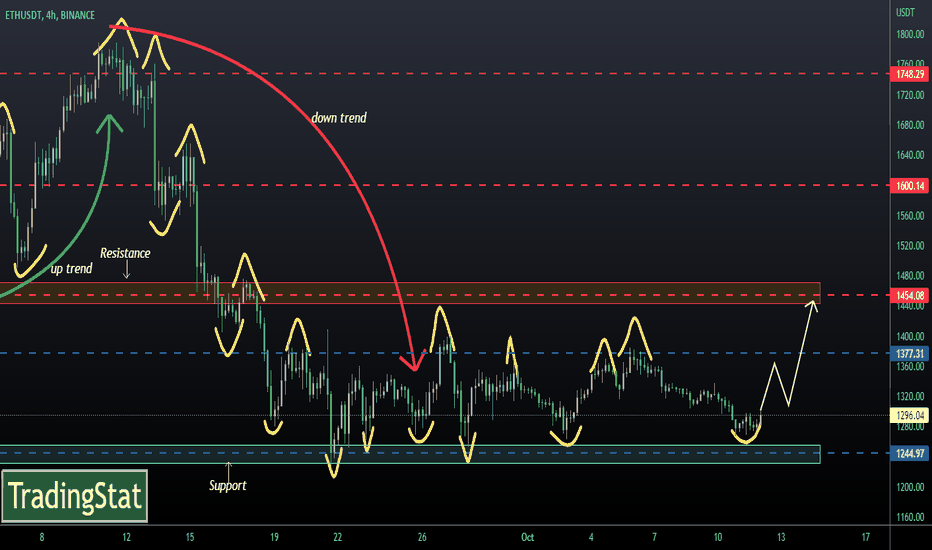Screen dimensions: 932x550
Task: Select the 1244.97 blue price label
Action: [909, 453]
